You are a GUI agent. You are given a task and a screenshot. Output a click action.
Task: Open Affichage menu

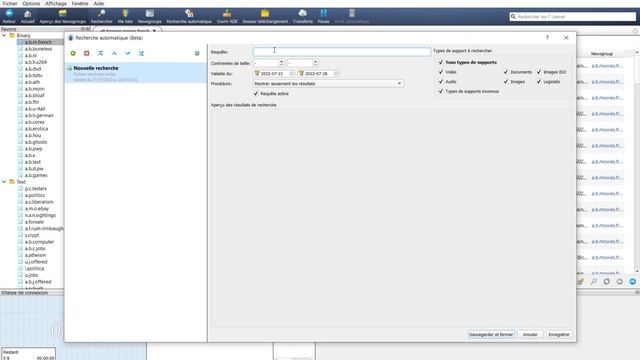pos(56,4)
